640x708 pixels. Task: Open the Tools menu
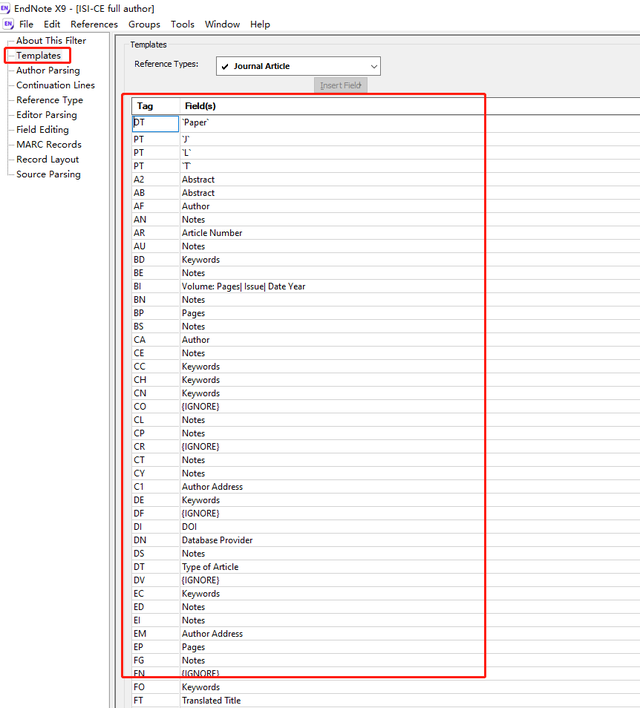coord(182,24)
